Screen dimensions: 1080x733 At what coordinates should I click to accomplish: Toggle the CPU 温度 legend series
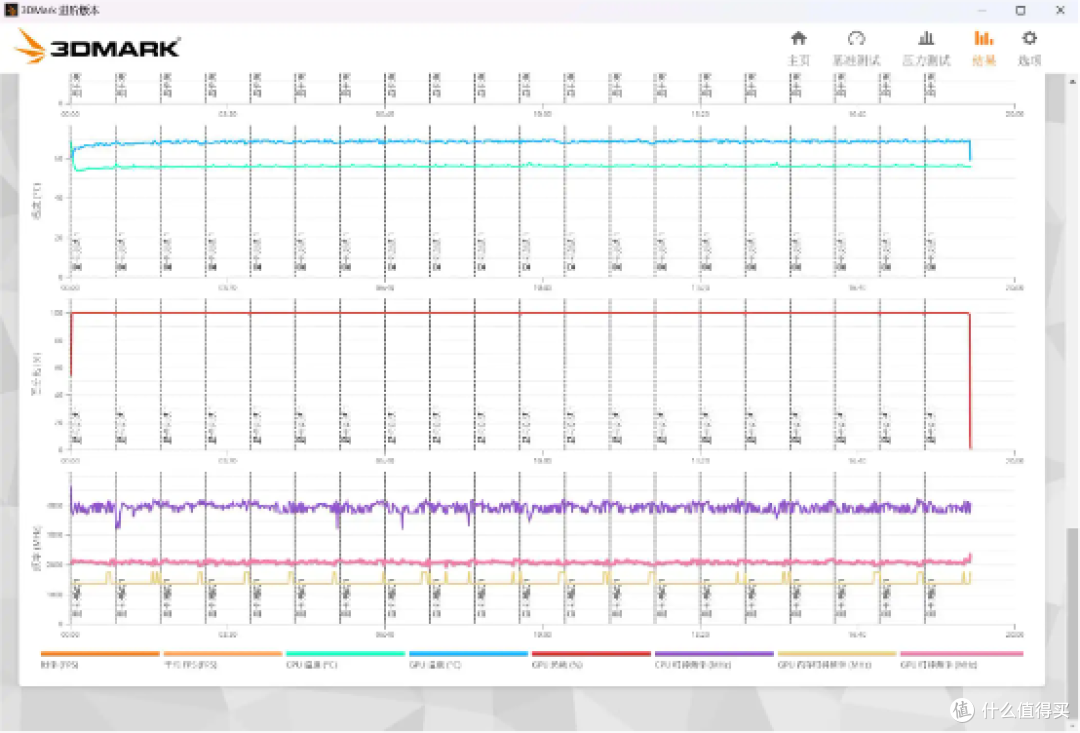pos(345,659)
